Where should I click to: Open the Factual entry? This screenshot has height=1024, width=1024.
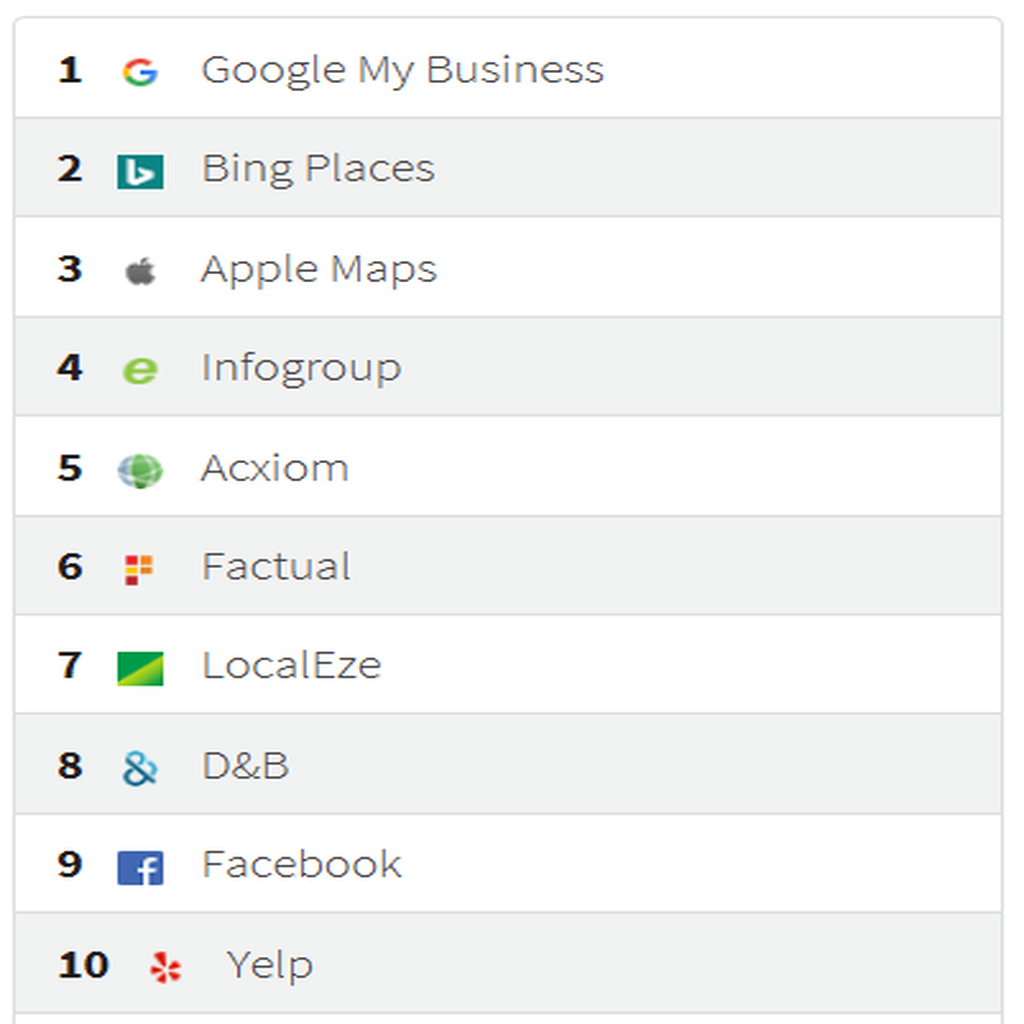[x=276, y=566]
